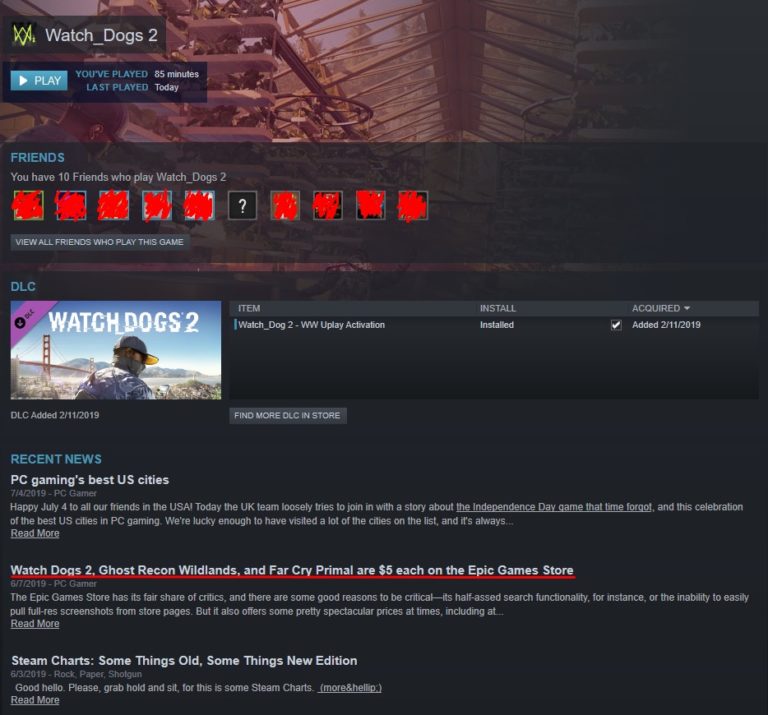The image size is (768, 715).
Task: Sort DLC using the Acquired column arrow
Action: 687,308
